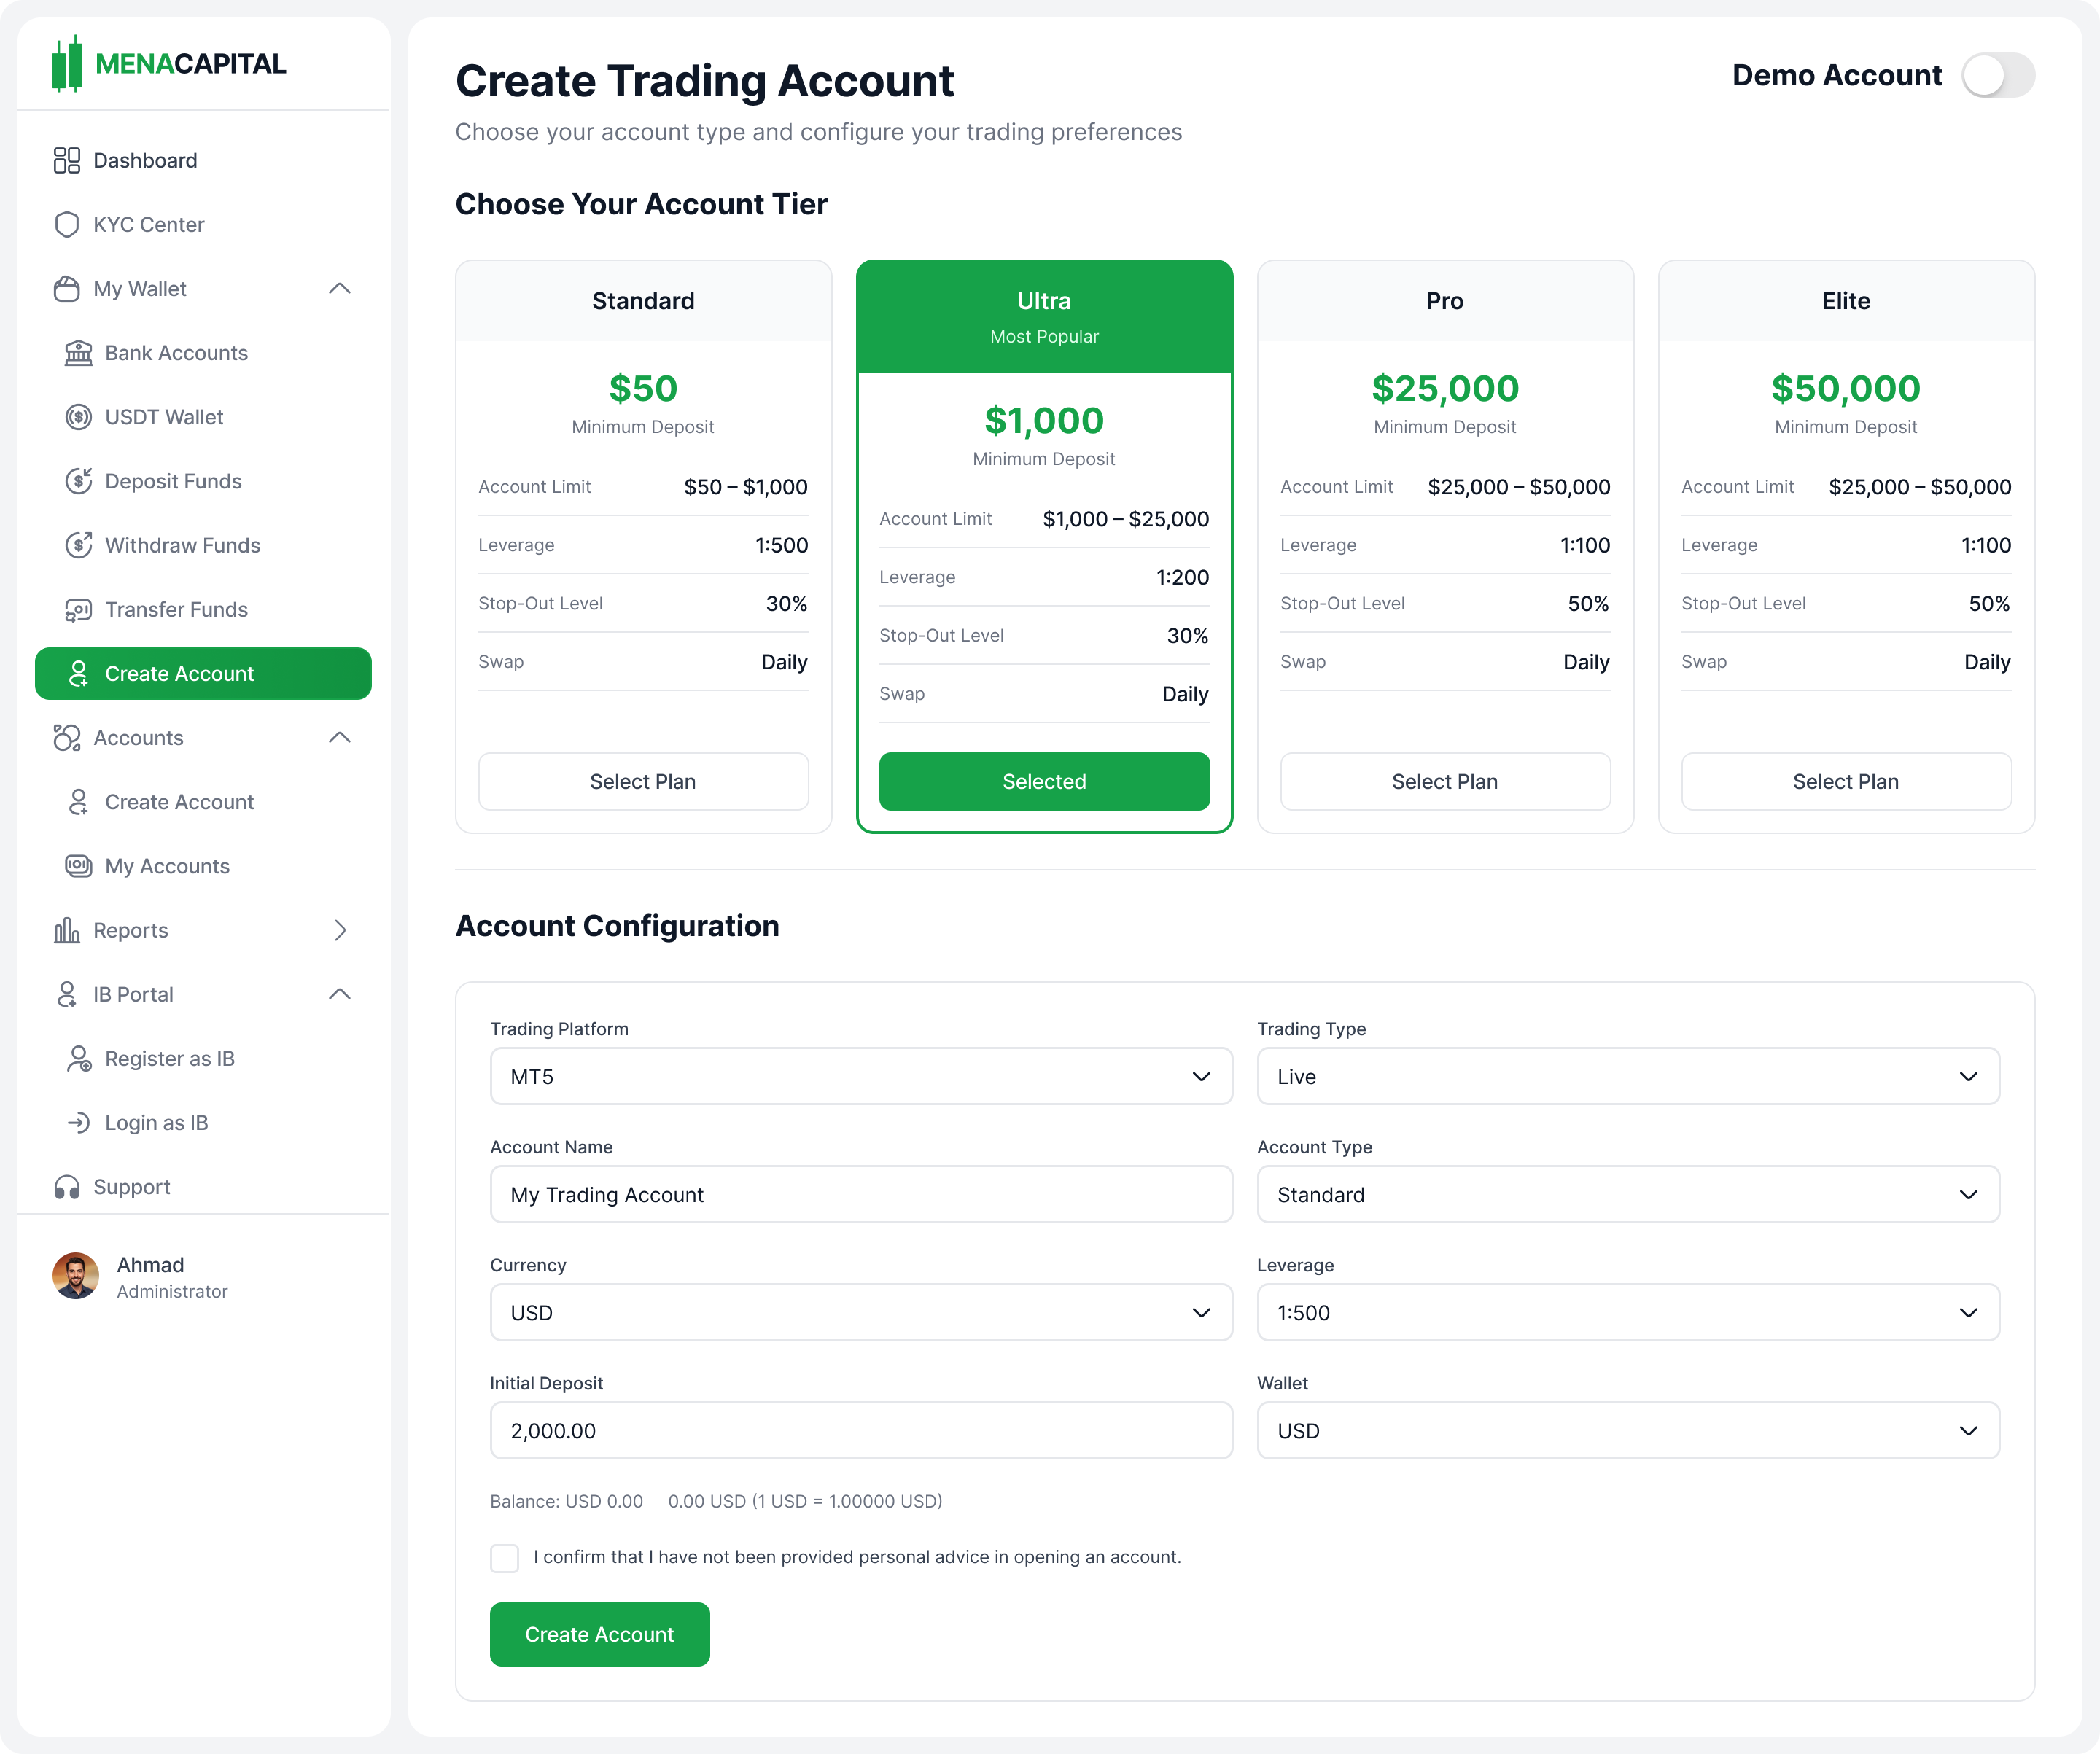Image resolution: width=2100 pixels, height=1754 pixels.
Task: Click the Support headset icon
Action: tap(67, 1187)
